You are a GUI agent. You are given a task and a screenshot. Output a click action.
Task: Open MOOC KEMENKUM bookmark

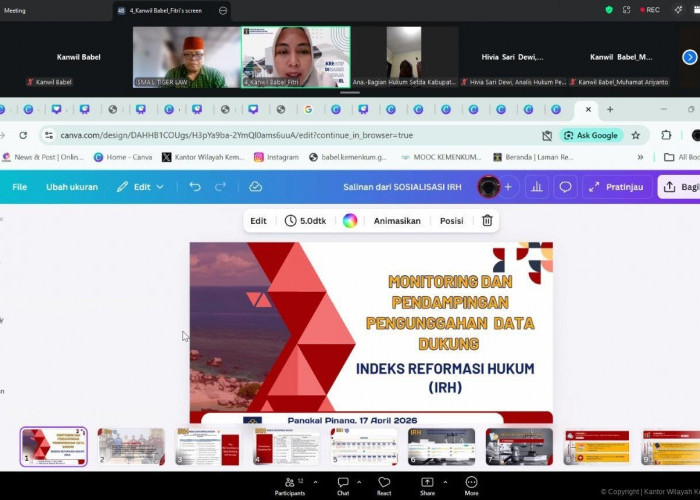pyautogui.click(x=442, y=157)
